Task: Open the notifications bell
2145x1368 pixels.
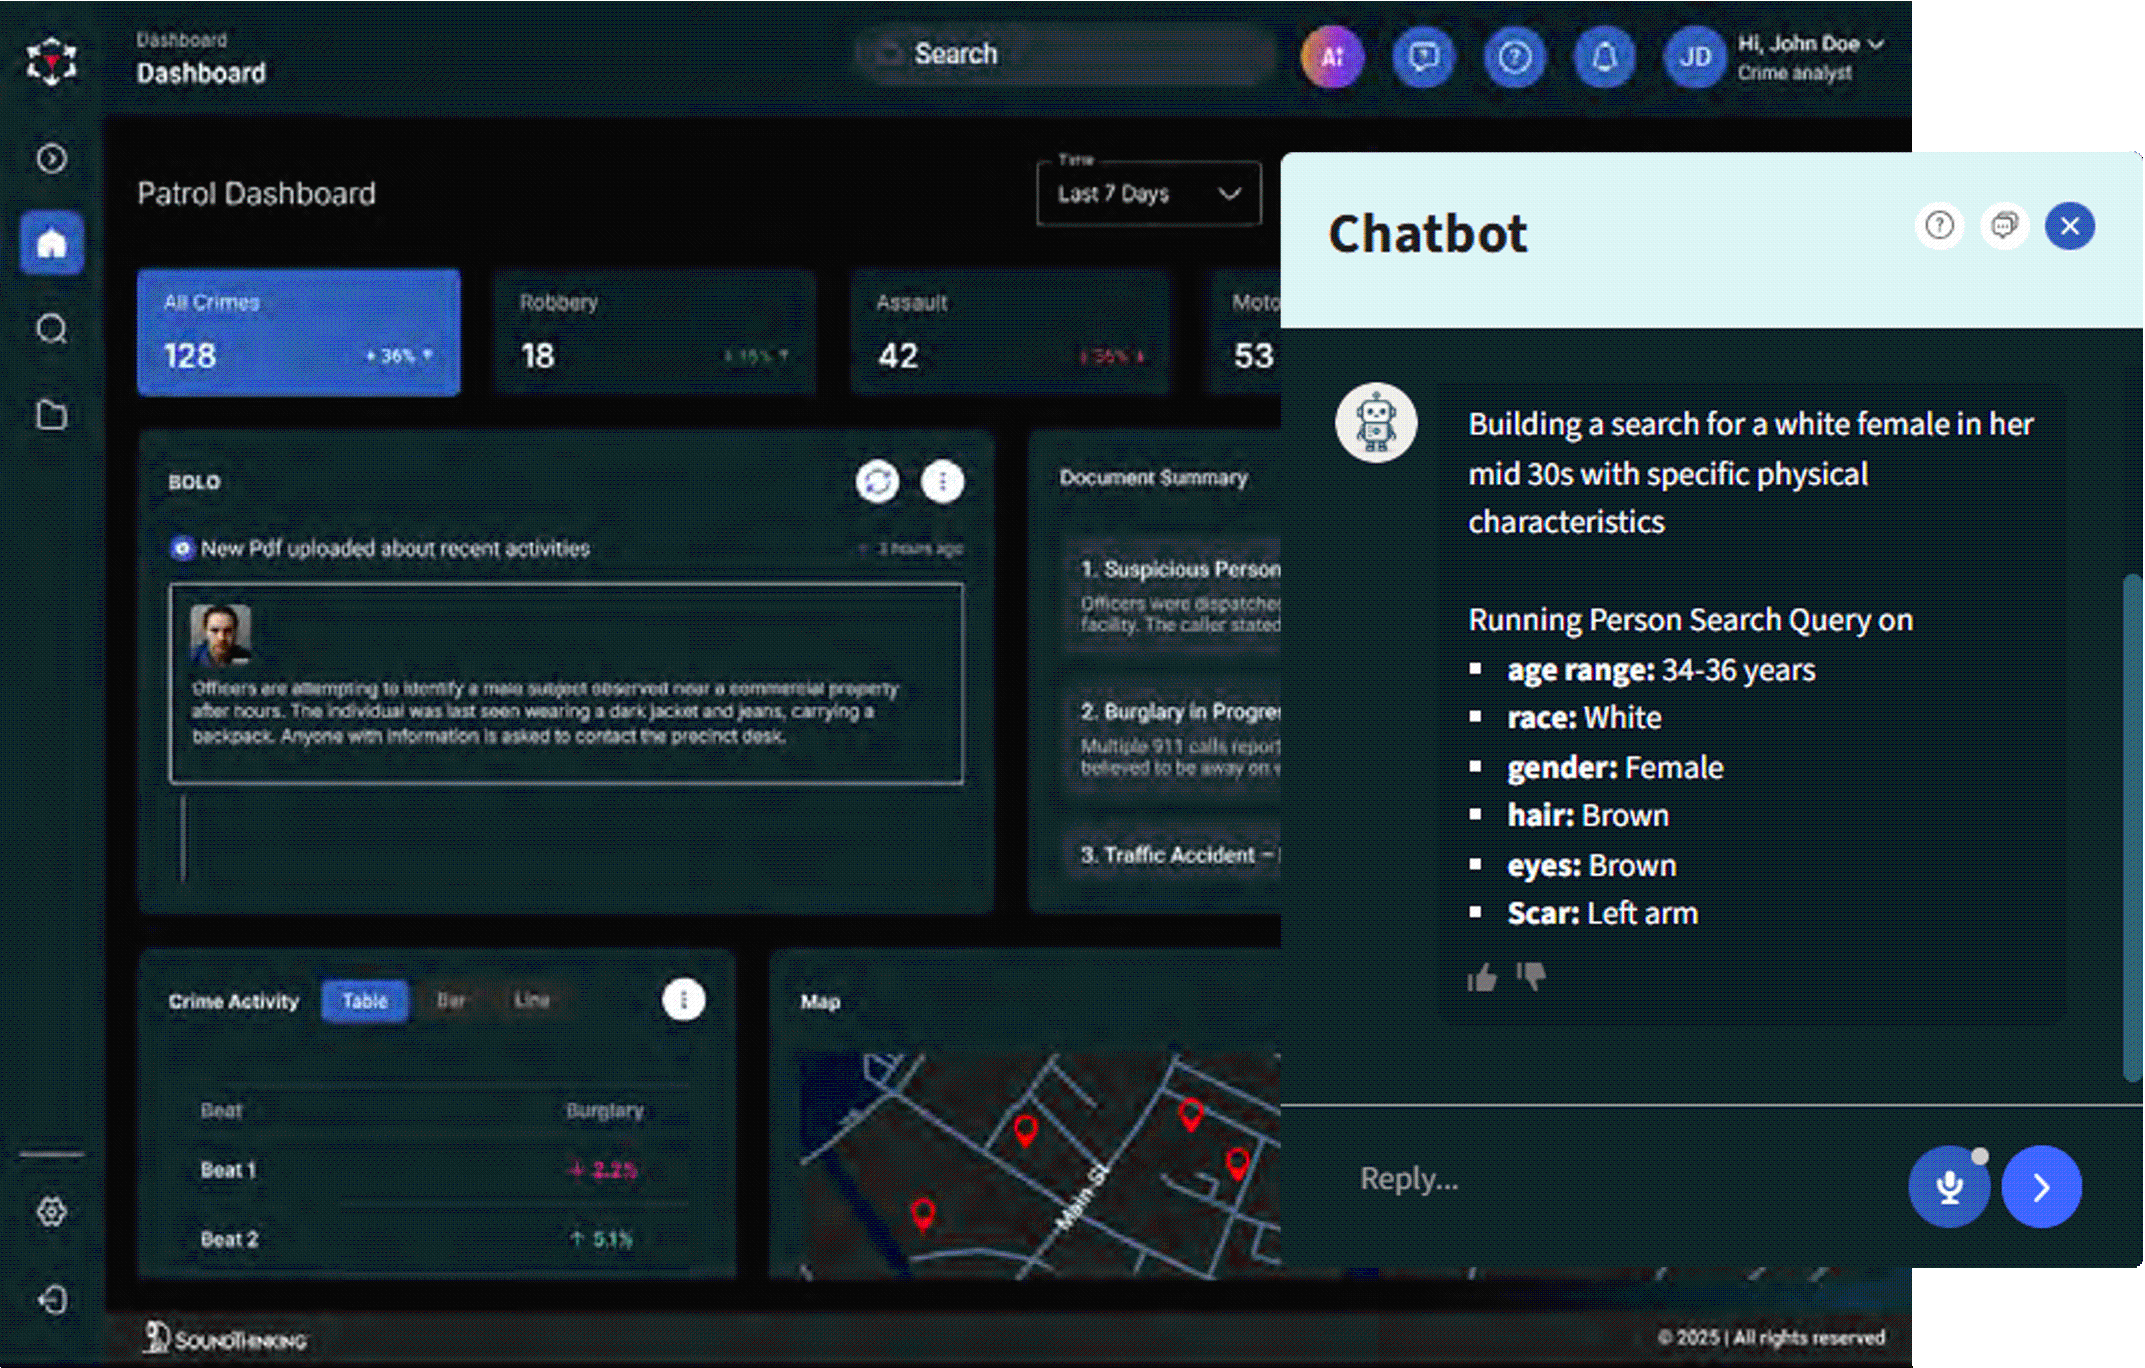Action: tap(1604, 58)
